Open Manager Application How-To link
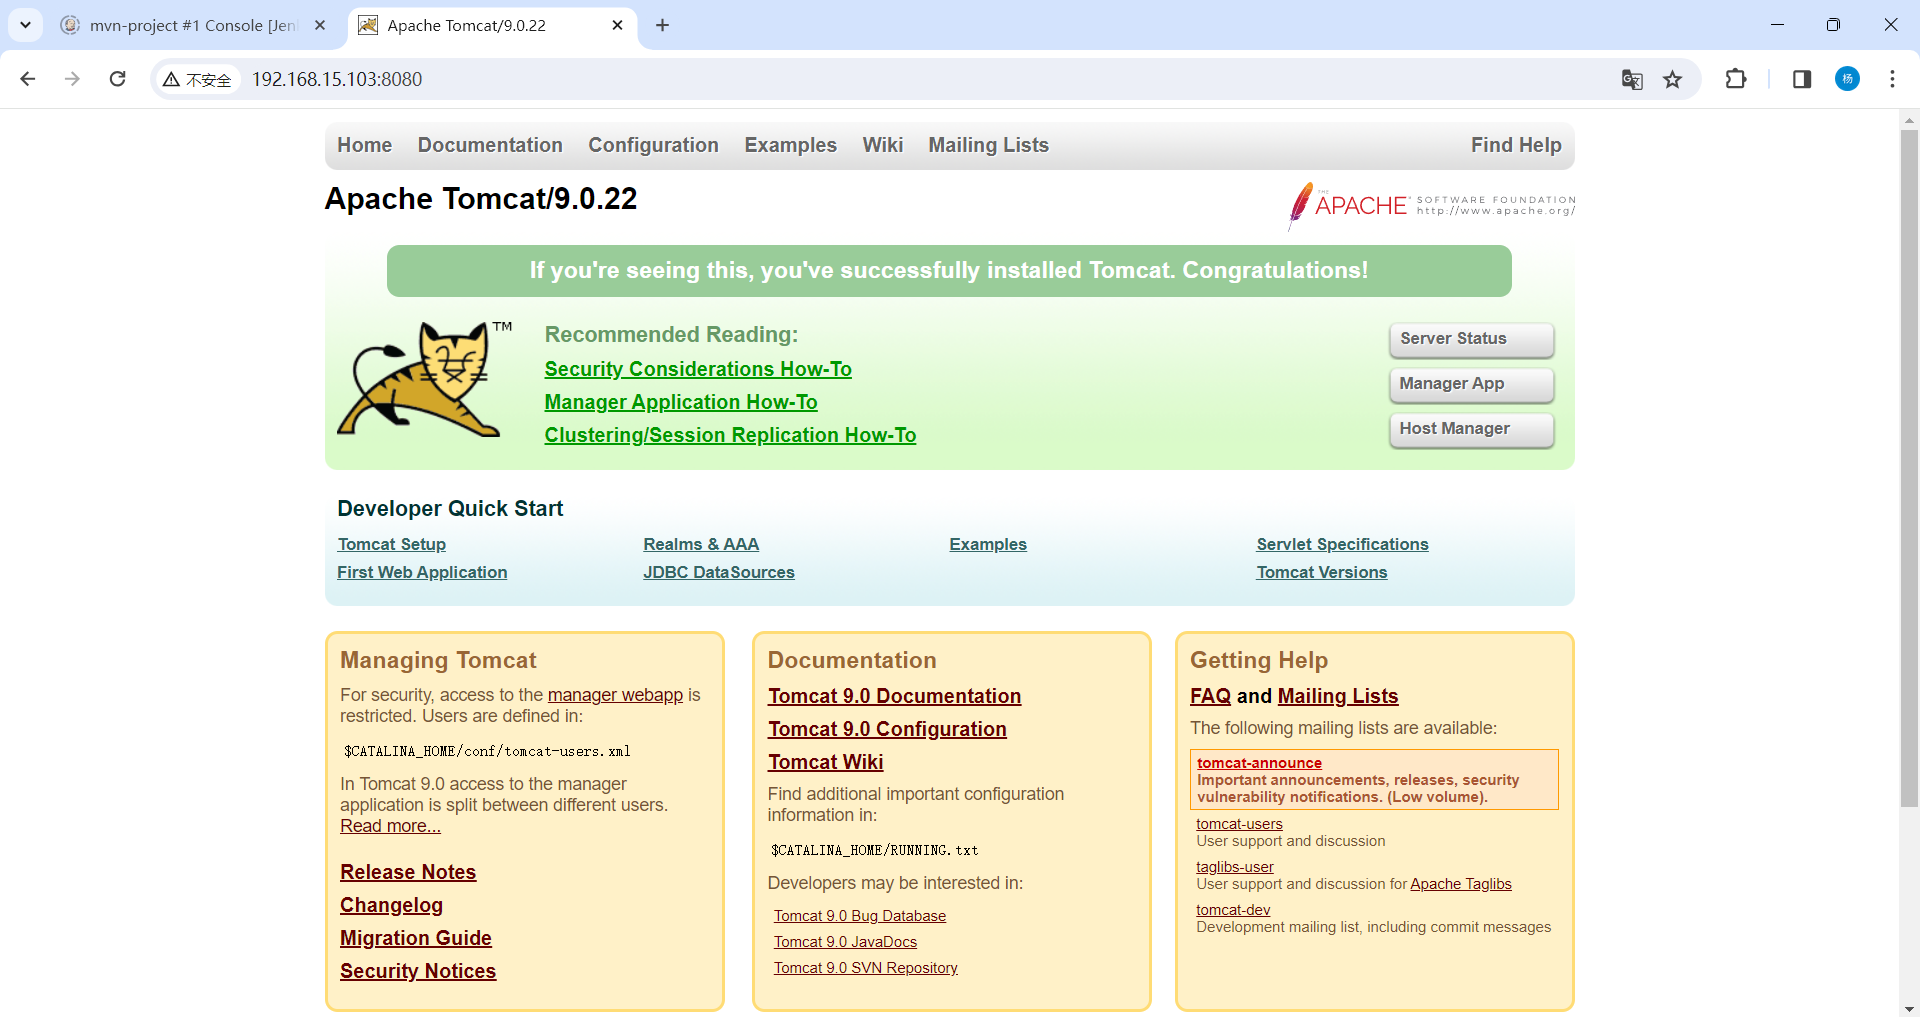This screenshot has width=1920, height=1017. tap(681, 402)
